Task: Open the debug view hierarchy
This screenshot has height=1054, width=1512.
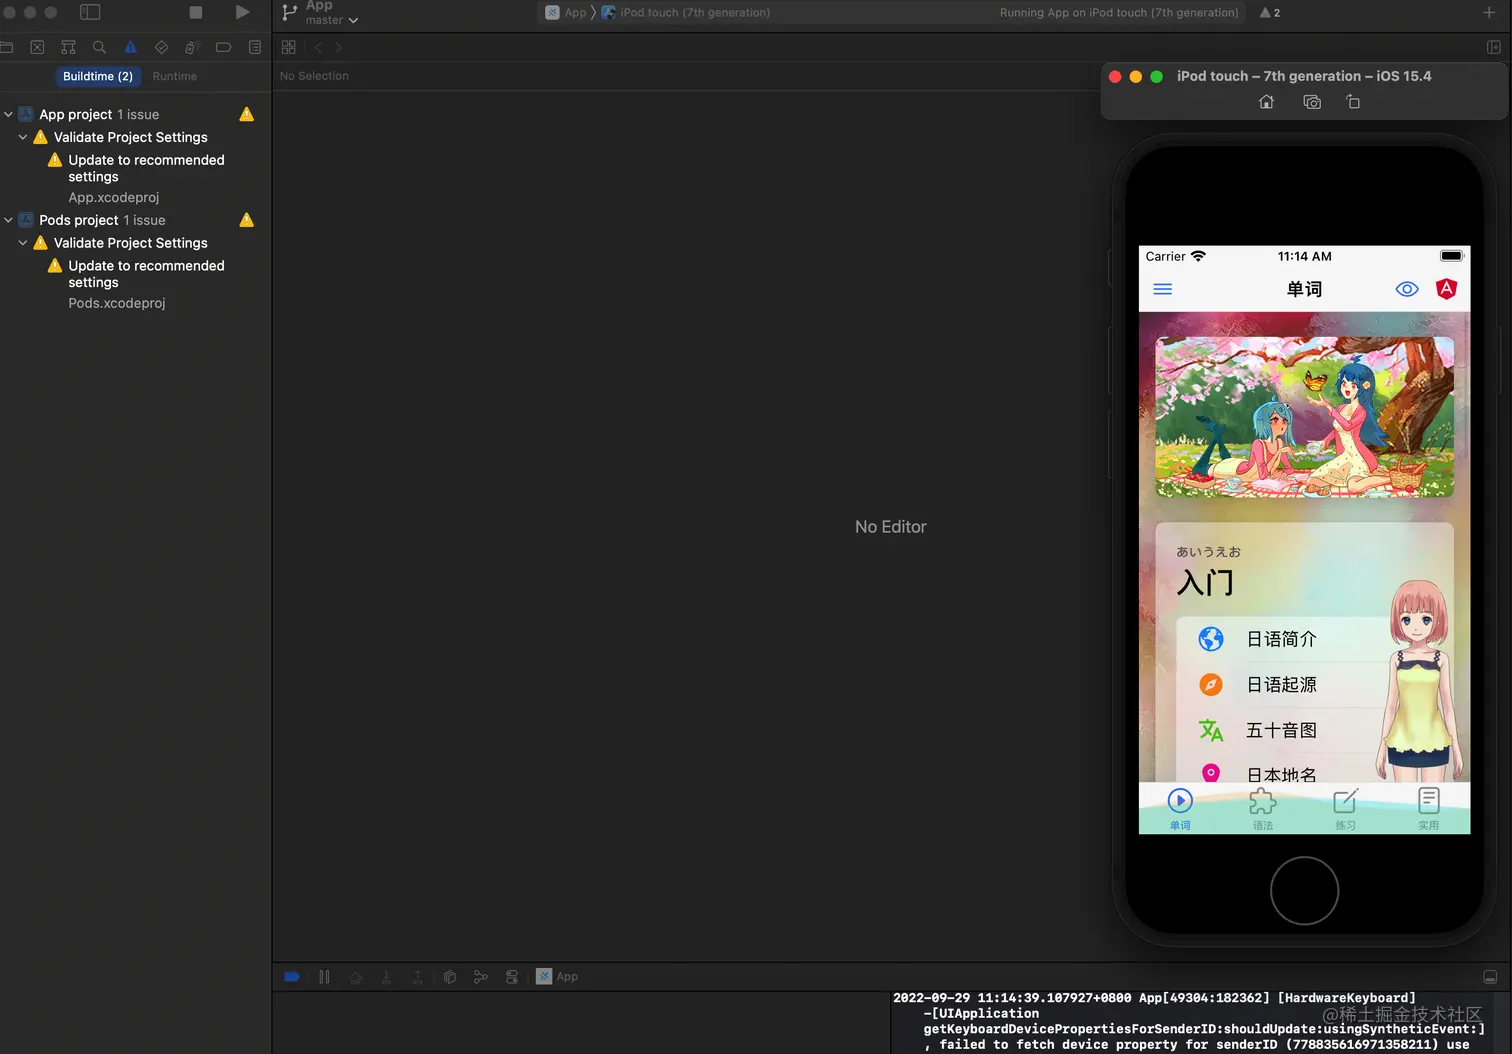Action: (450, 977)
